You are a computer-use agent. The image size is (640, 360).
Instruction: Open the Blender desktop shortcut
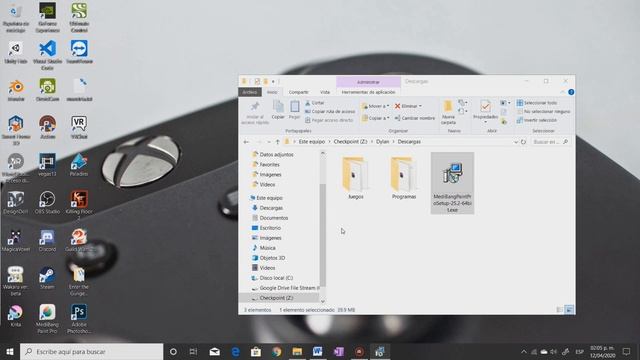16,90
